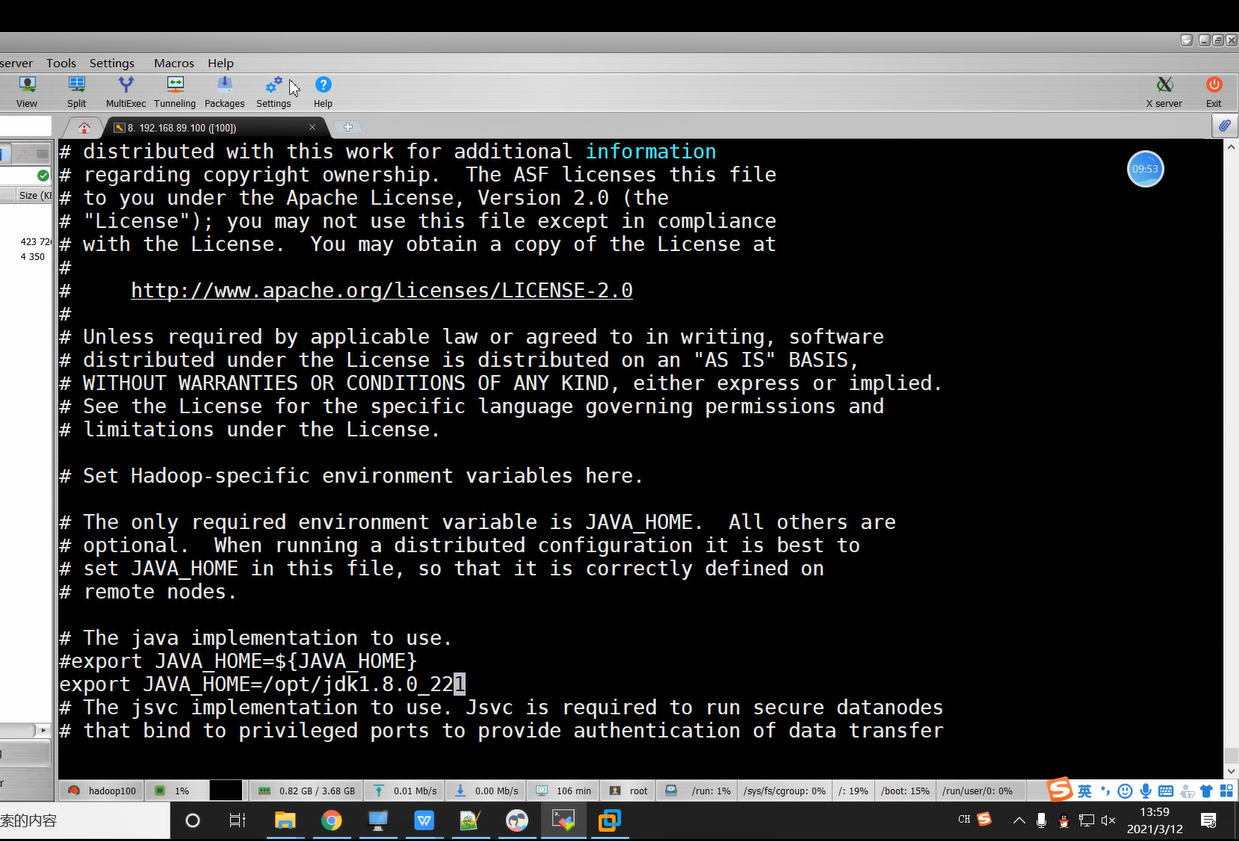Click the word information in cyan

click(651, 152)
